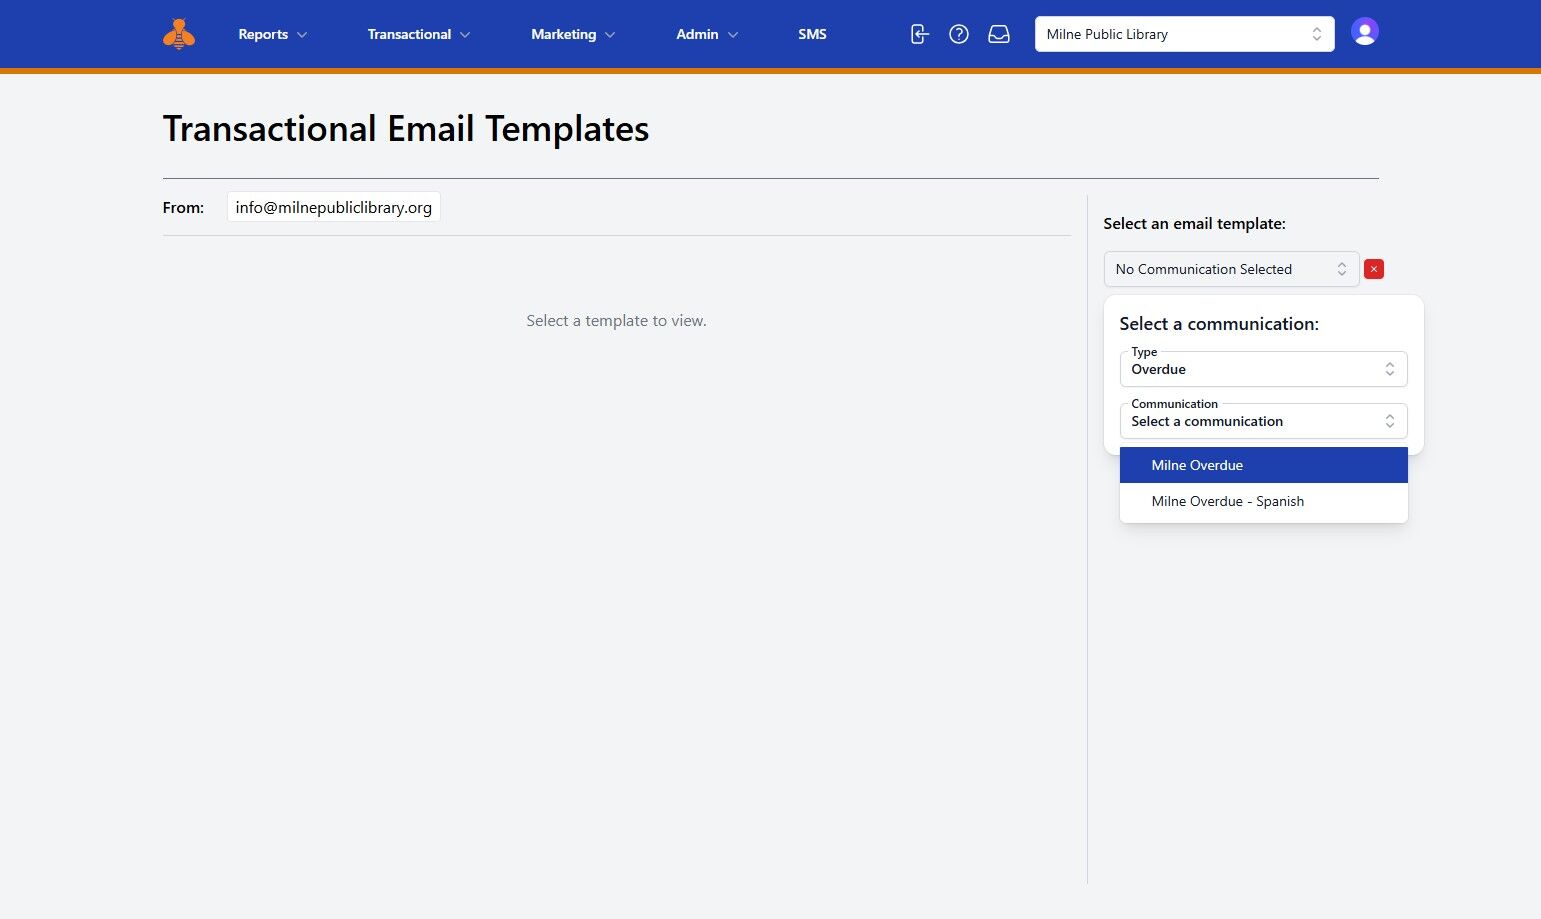Click the 'Select a template to view.' text
The width and height of the screenshot is (1541, 919).
(x=616, y=321)
